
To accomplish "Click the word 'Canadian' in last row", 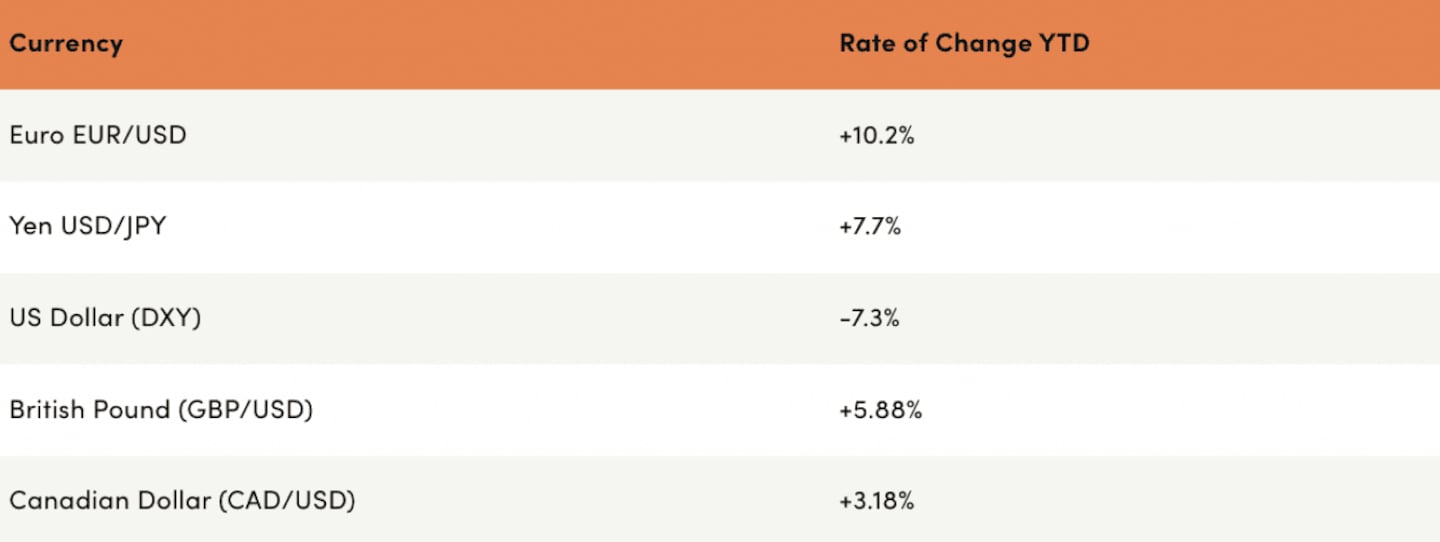I will tap(60, 501).
